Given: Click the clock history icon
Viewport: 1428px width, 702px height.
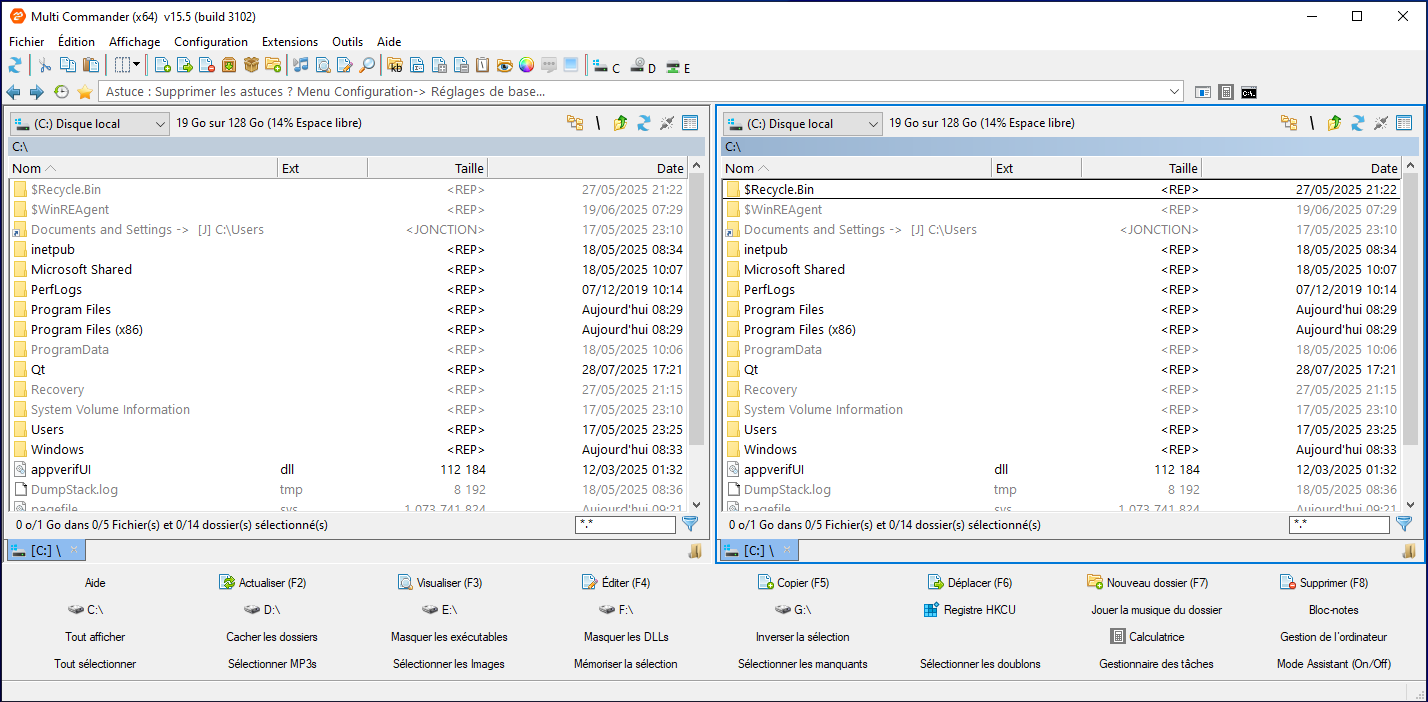Looking at the screenshot, I should pyautogui.click(x=61, y=92).
